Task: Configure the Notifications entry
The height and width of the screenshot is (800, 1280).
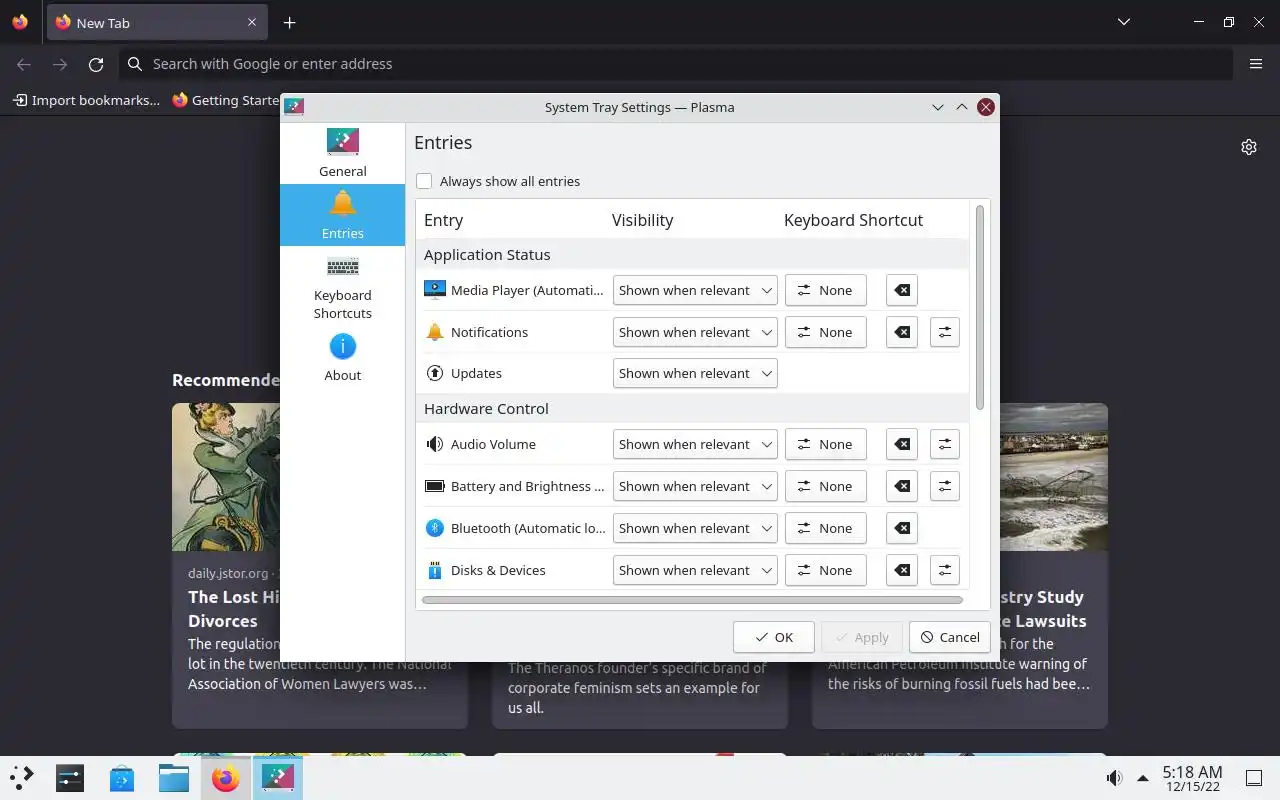Action: coord(945,332)
